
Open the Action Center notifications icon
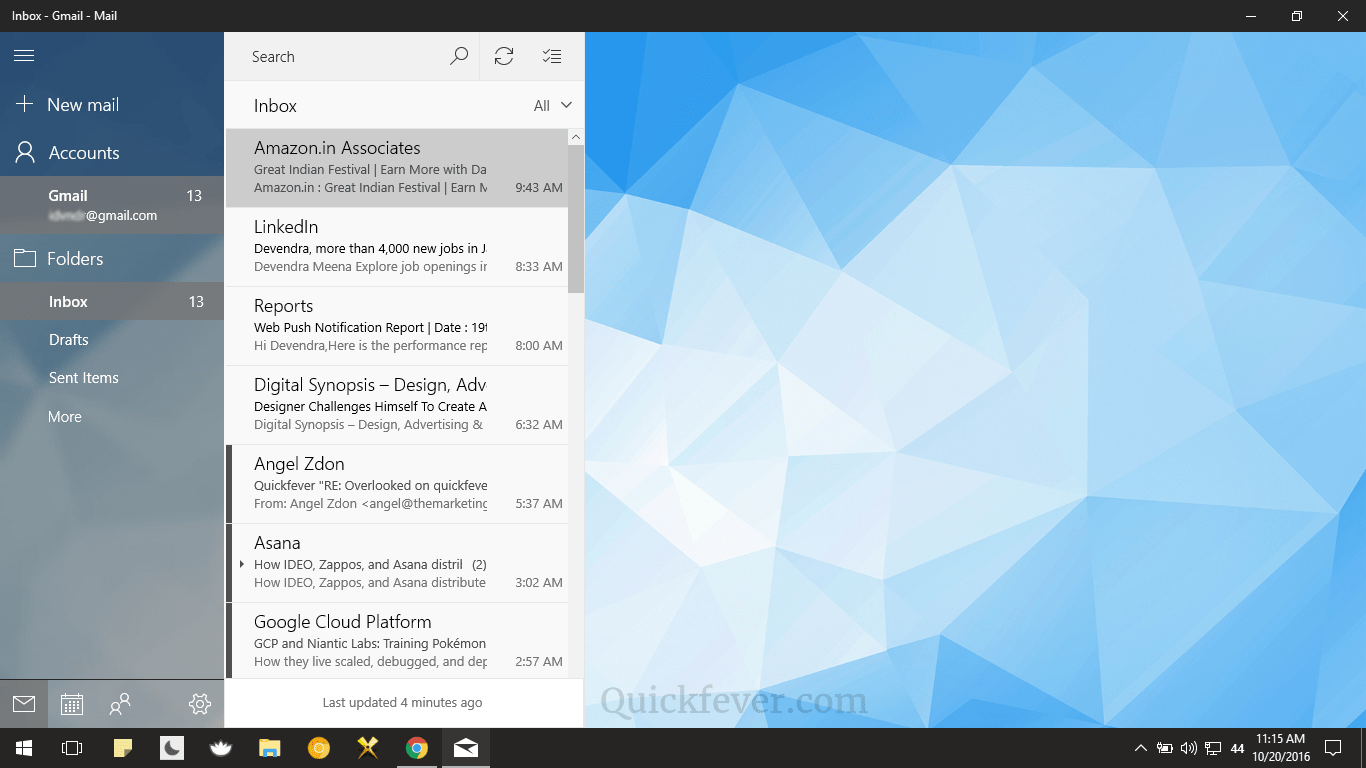tap(1333, 748)
